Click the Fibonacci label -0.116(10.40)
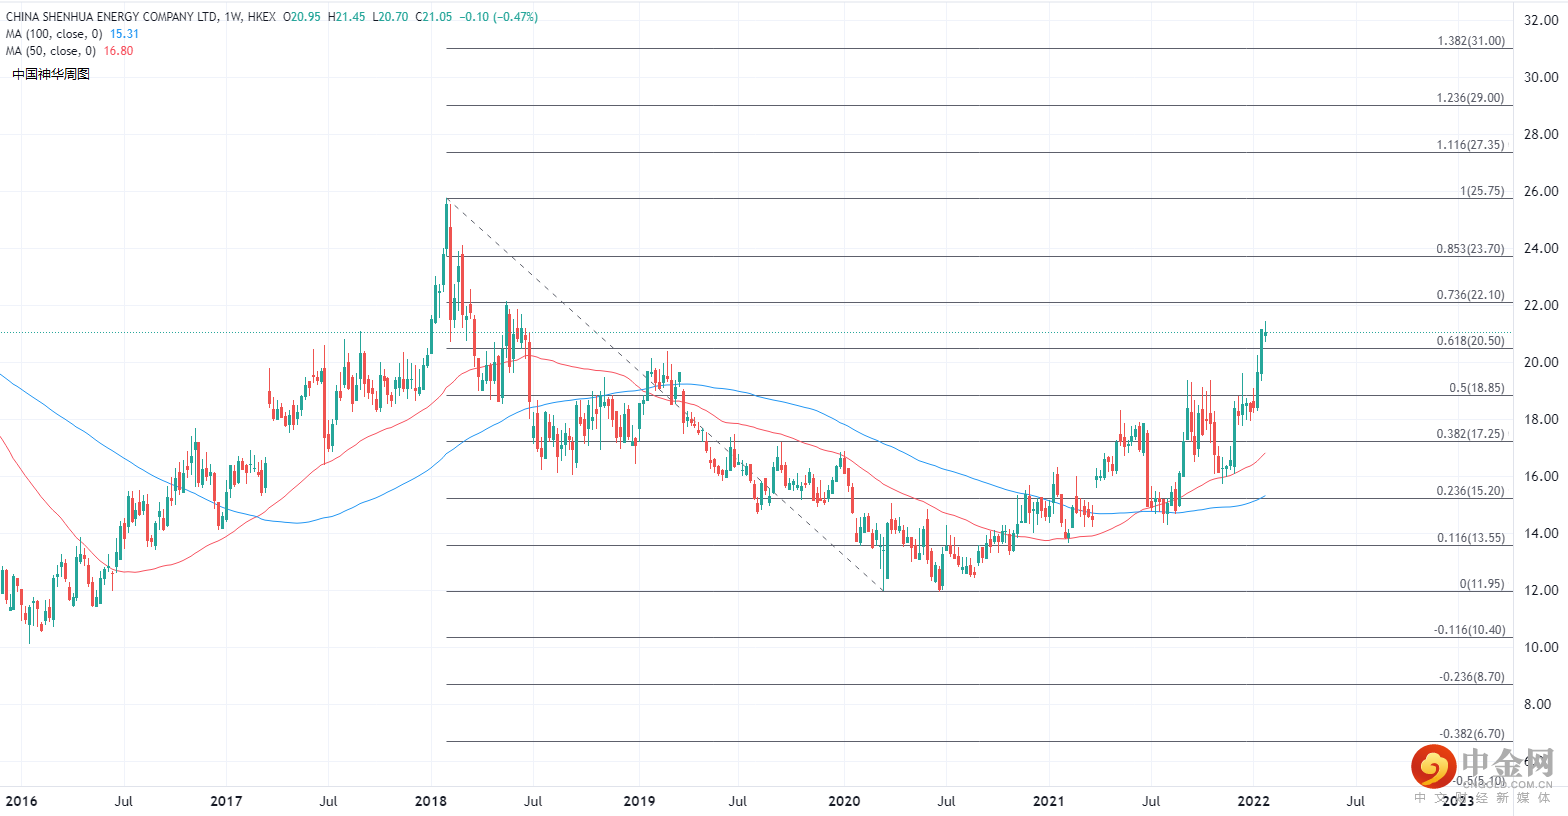This screenshot has height=816, width=1568. coord(1469,630)
